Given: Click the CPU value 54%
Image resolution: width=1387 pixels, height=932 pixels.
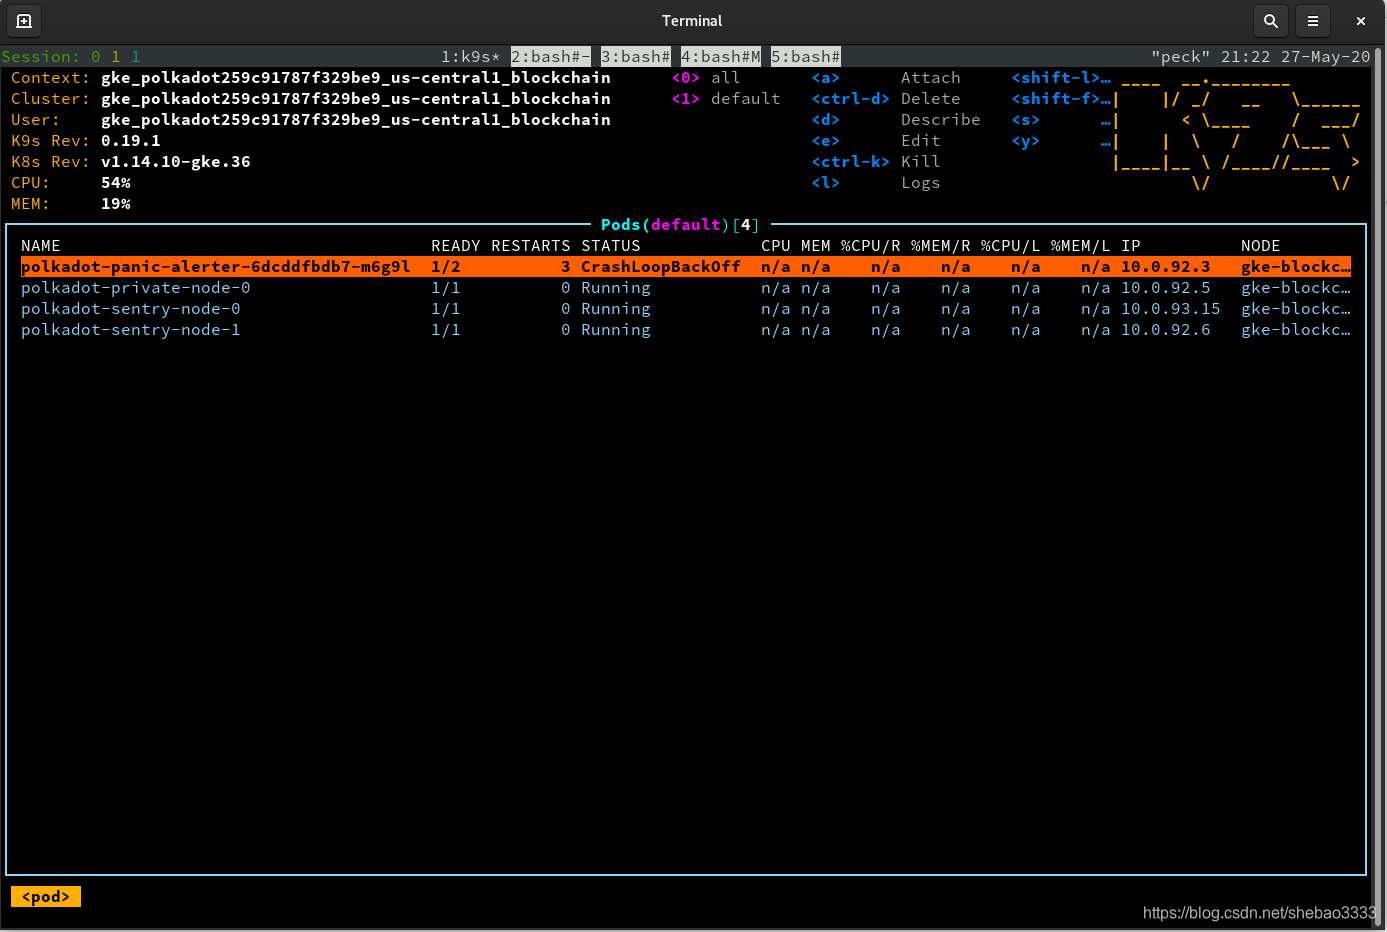Looking at the screenshot, I should (x=116, y=183).
